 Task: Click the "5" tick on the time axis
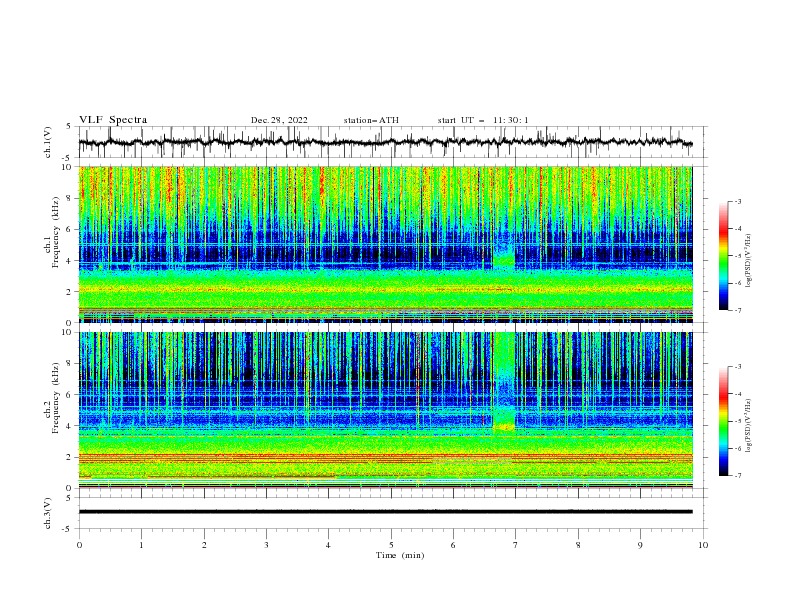click(x=391, y=546)
